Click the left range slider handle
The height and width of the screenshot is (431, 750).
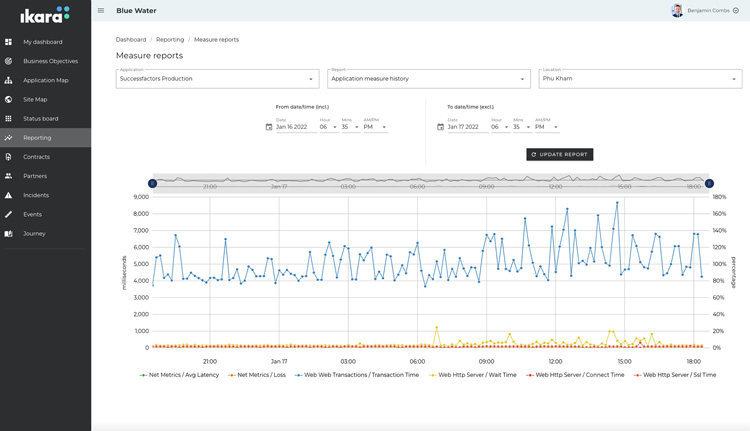pos(152,184)
